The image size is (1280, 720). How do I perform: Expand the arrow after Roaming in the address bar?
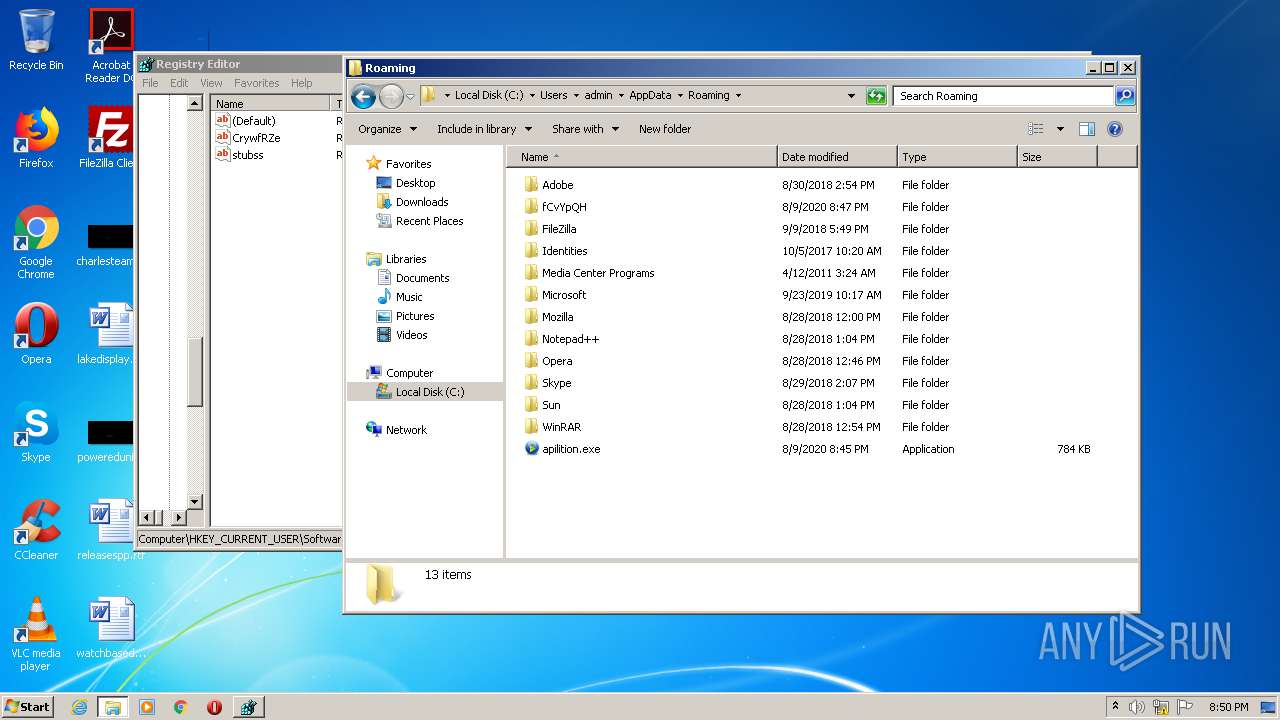738,96
